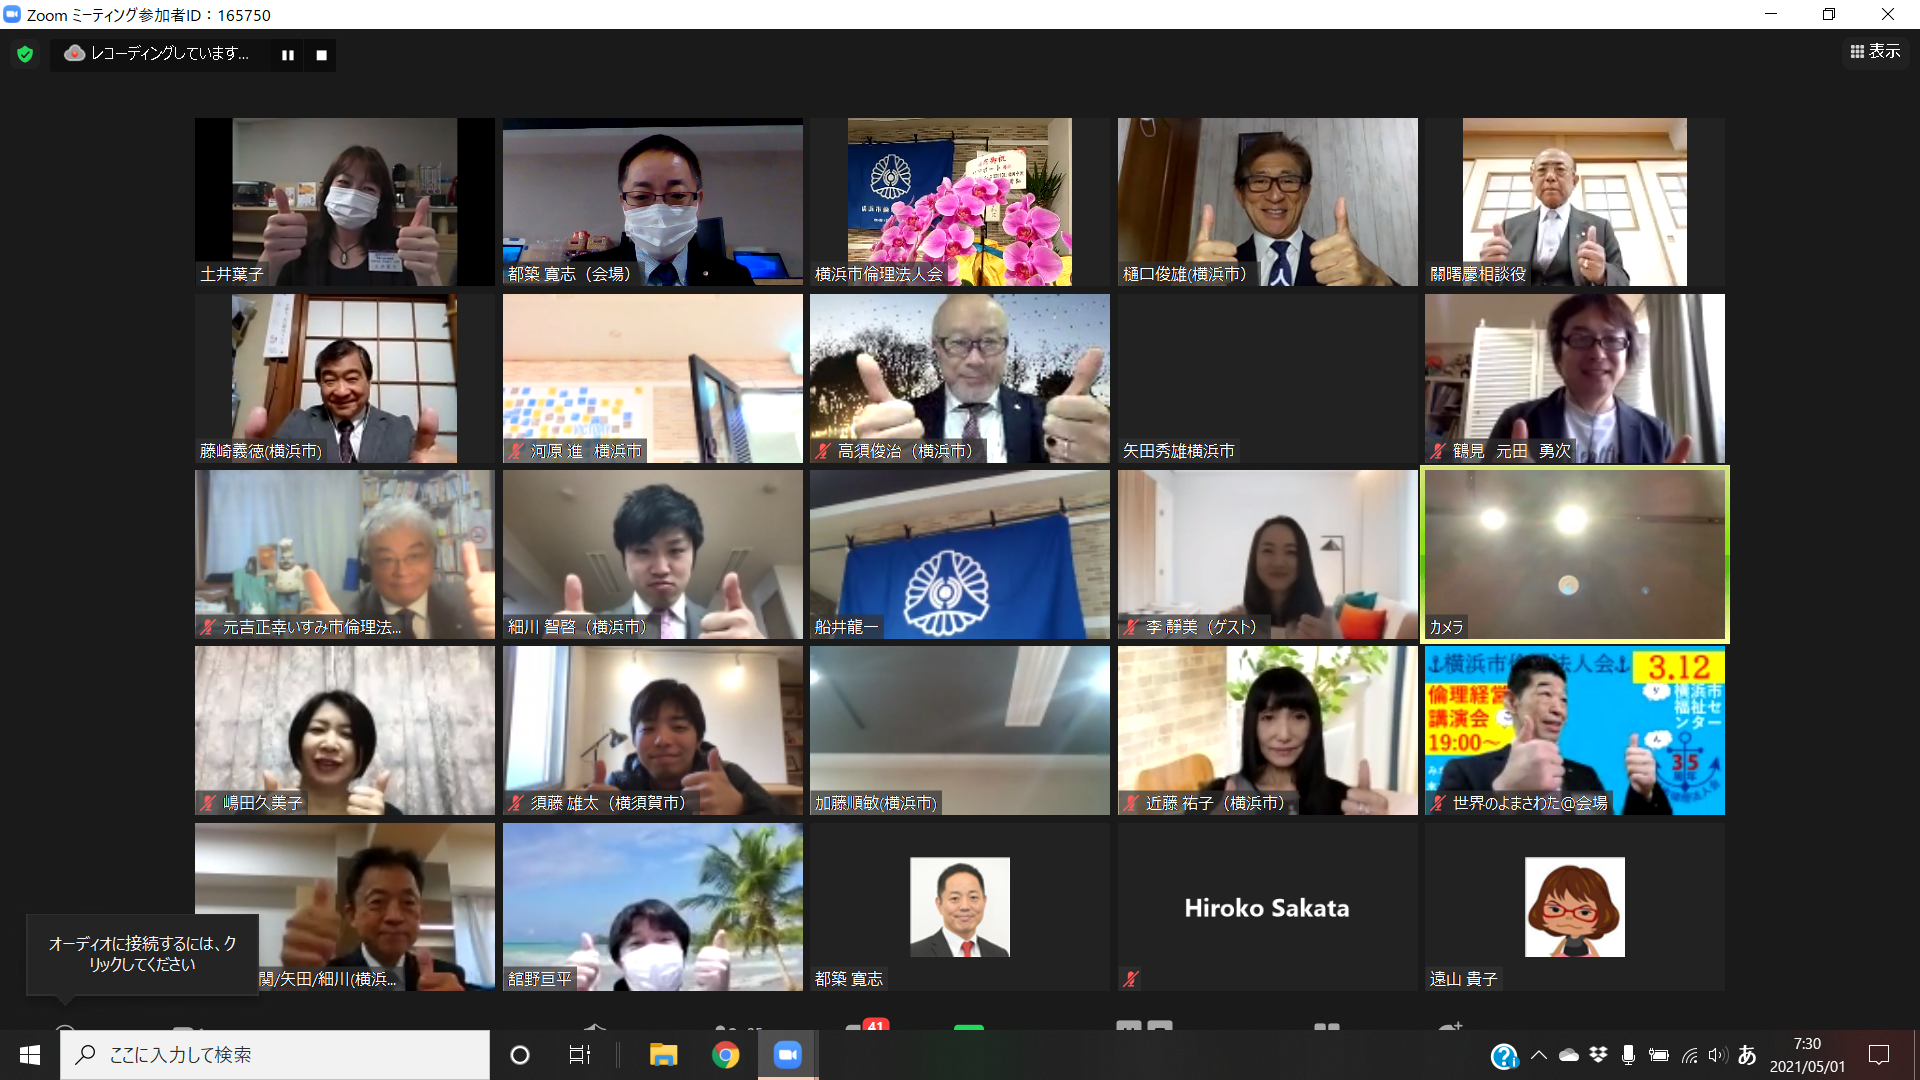The width and height of the screenshot is (1920, 1080).
Task: Launch Google Chrome from the taskbar
Action: [726, 1055]
